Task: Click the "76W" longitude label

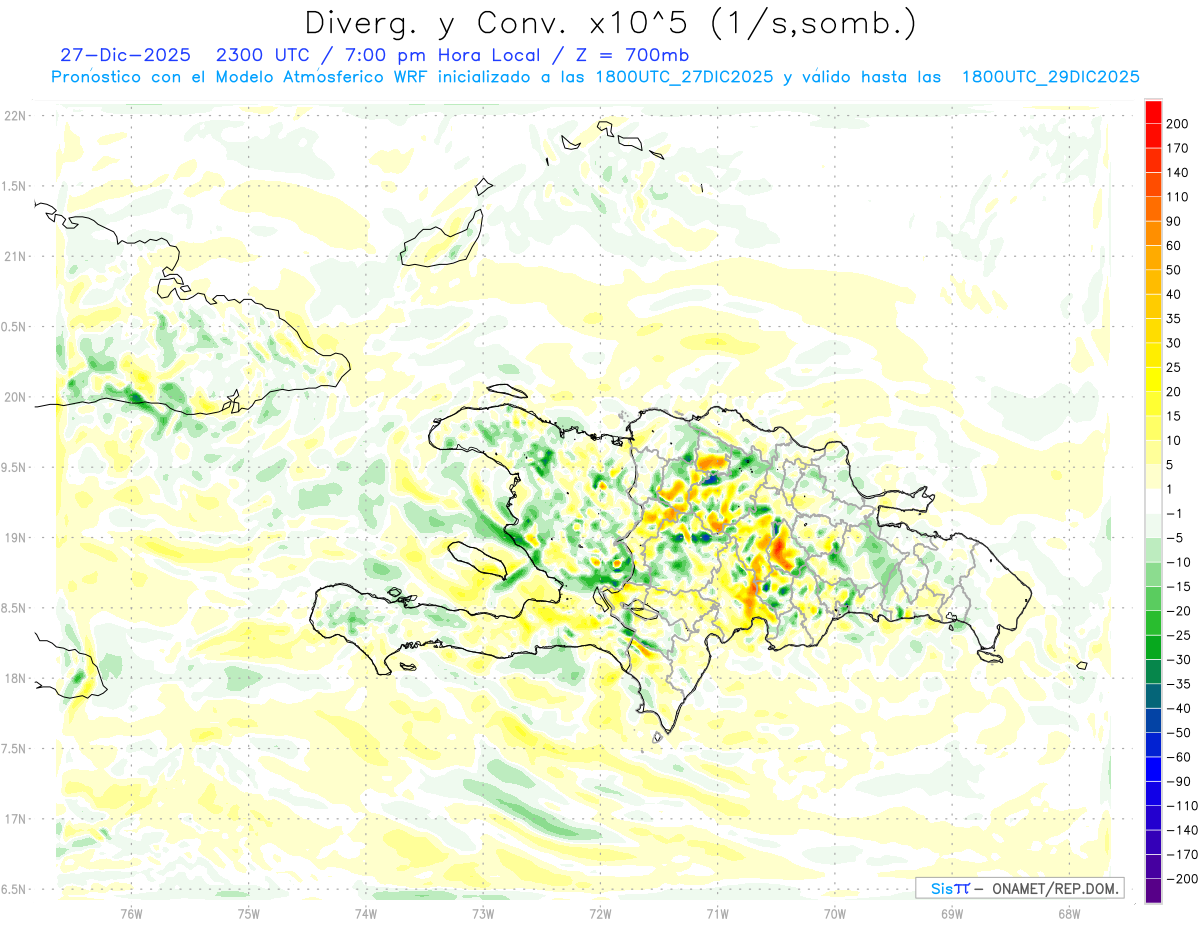Action: 131,913
